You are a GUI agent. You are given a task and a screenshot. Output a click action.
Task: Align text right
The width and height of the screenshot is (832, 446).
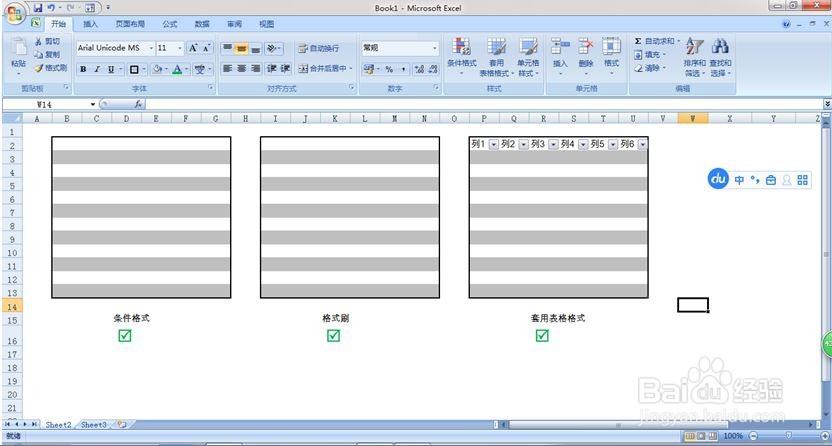(255, 68)
